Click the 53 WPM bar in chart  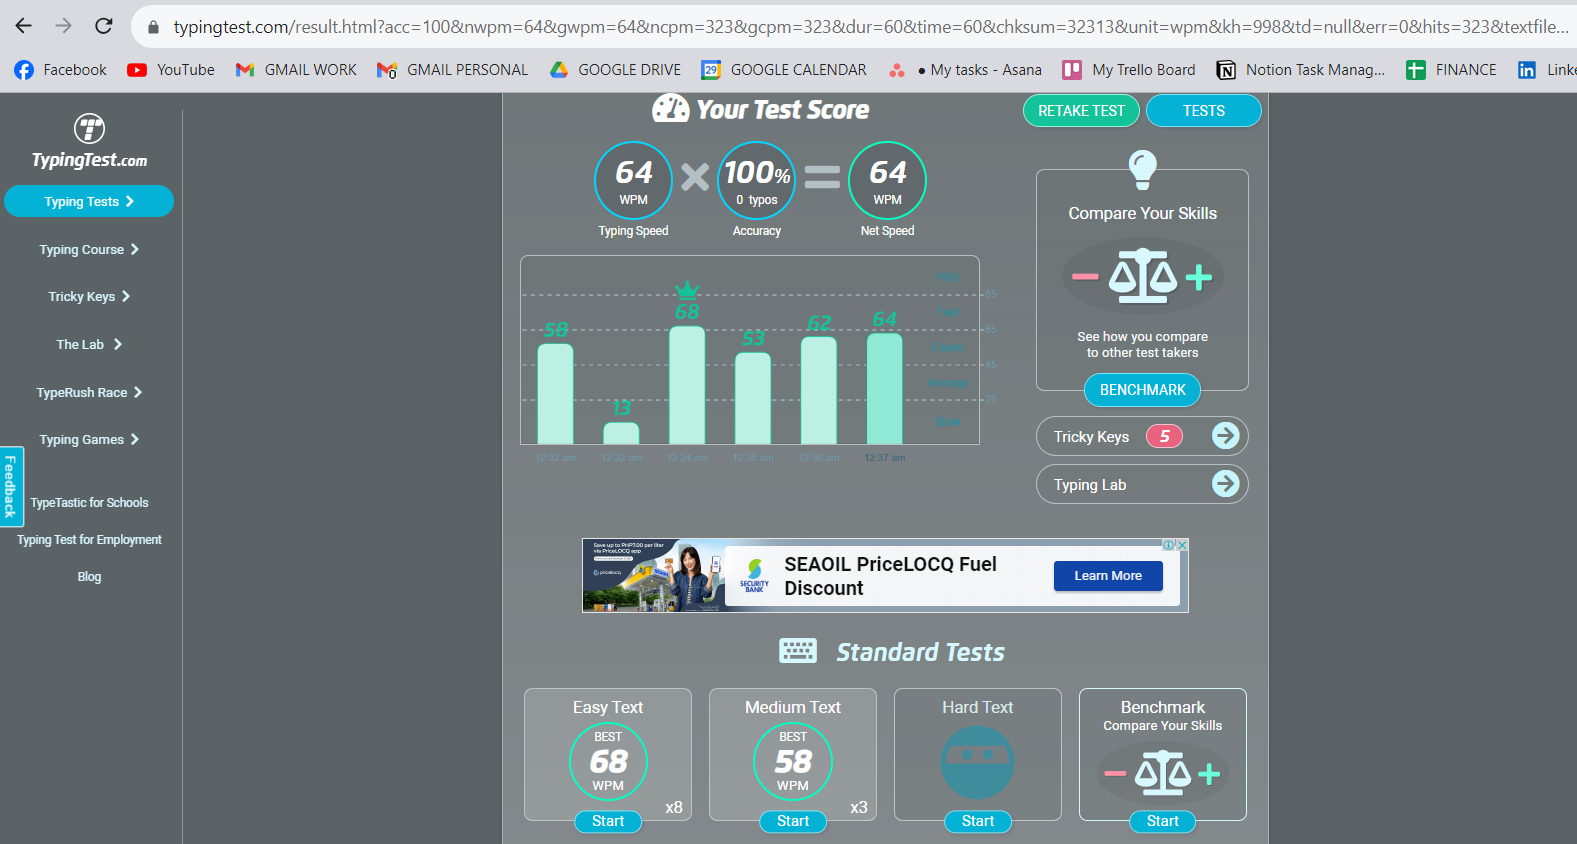pyautogui.click(x=753, y=398)
